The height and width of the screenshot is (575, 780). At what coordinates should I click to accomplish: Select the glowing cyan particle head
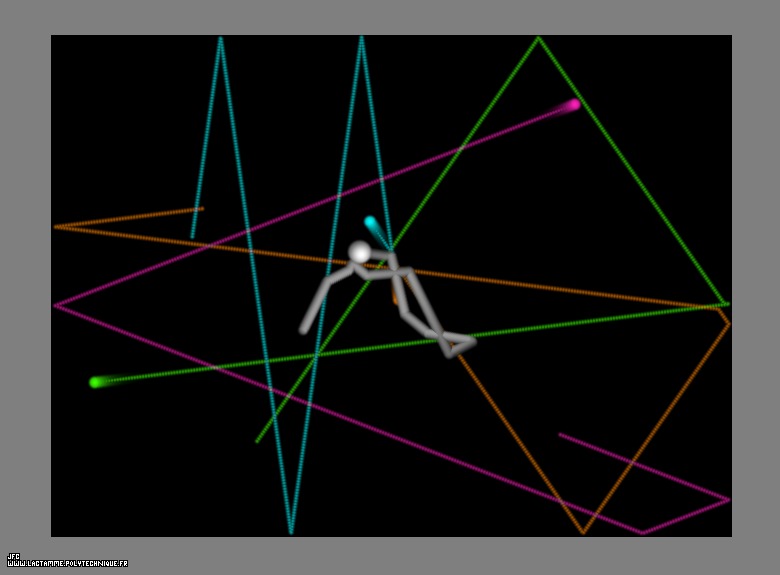tap(371, 222)
